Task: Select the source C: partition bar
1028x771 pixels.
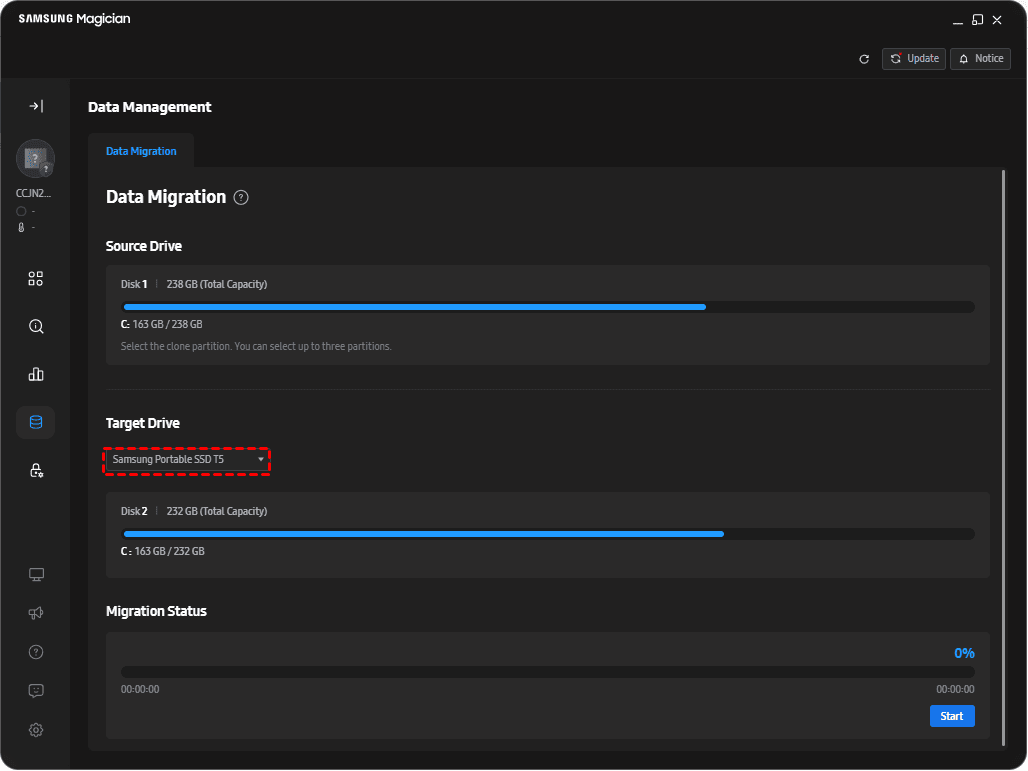Action: [x=414, y=307]
